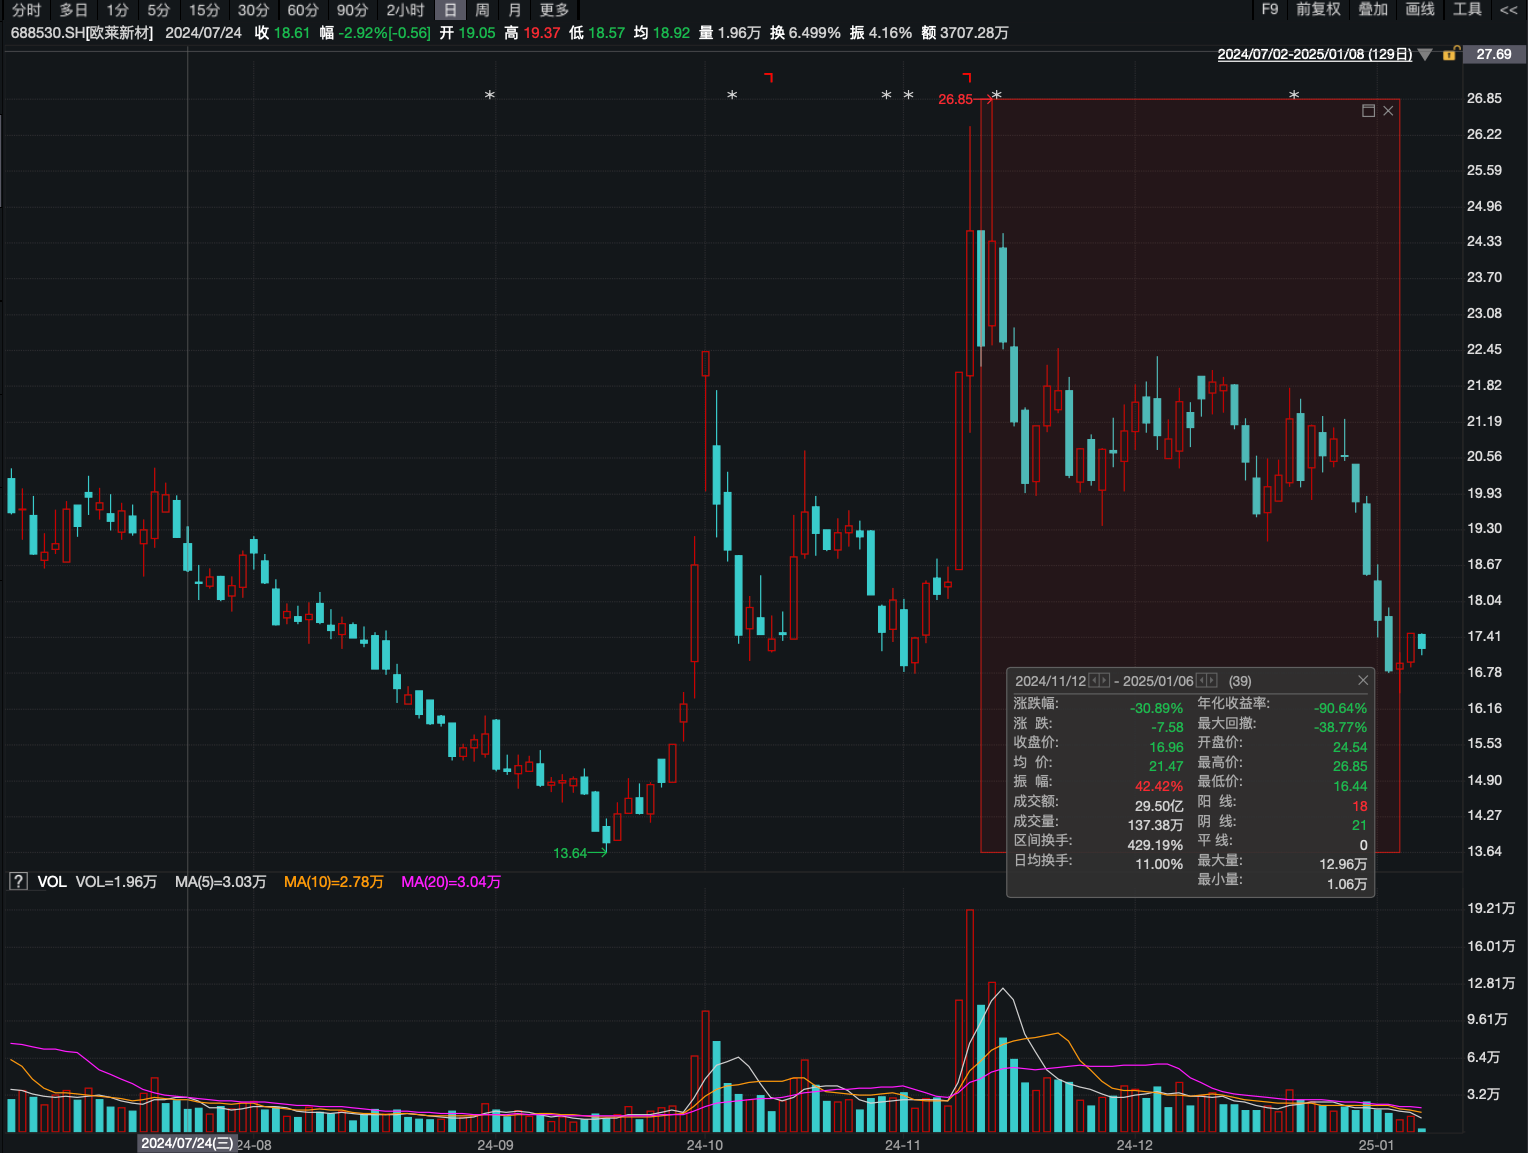Click the 2024/07/02-2025/01/08 date range link

point(1314,54)
